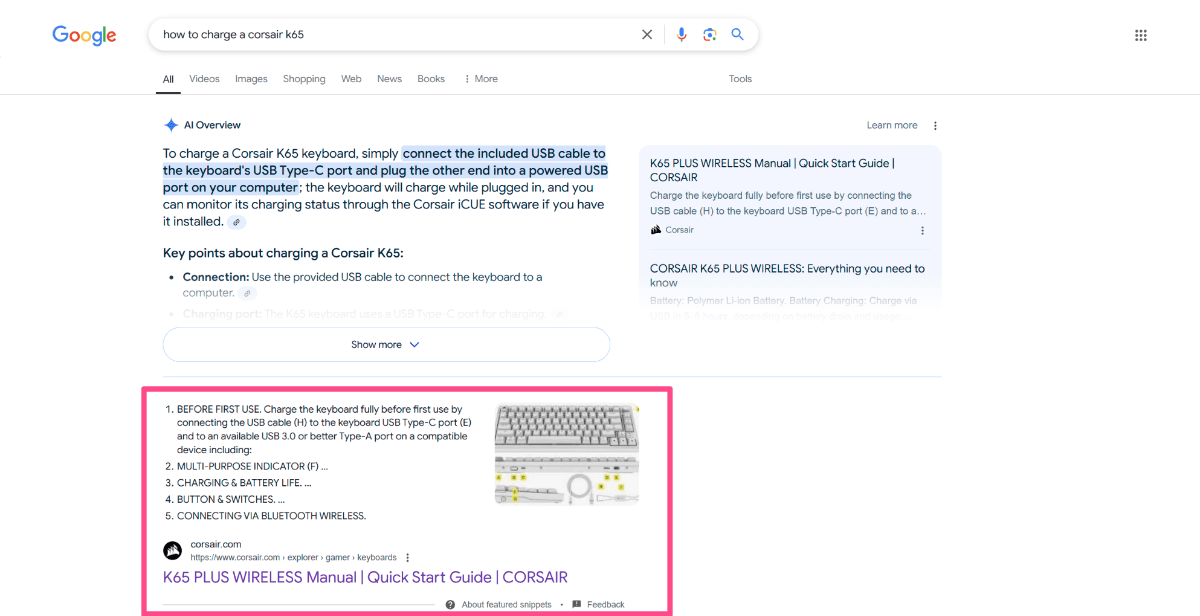Open 'K65 PLUS WIRELESS Manual' source card title
Image resolution: width=1200 pixels, height=616 pixels.
[x=772, y=170]
